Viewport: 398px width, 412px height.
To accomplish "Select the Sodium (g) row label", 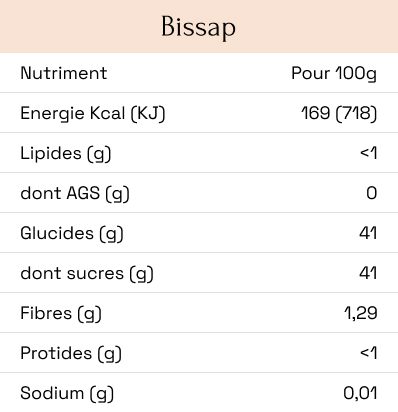I will click(x=67, y=394).
